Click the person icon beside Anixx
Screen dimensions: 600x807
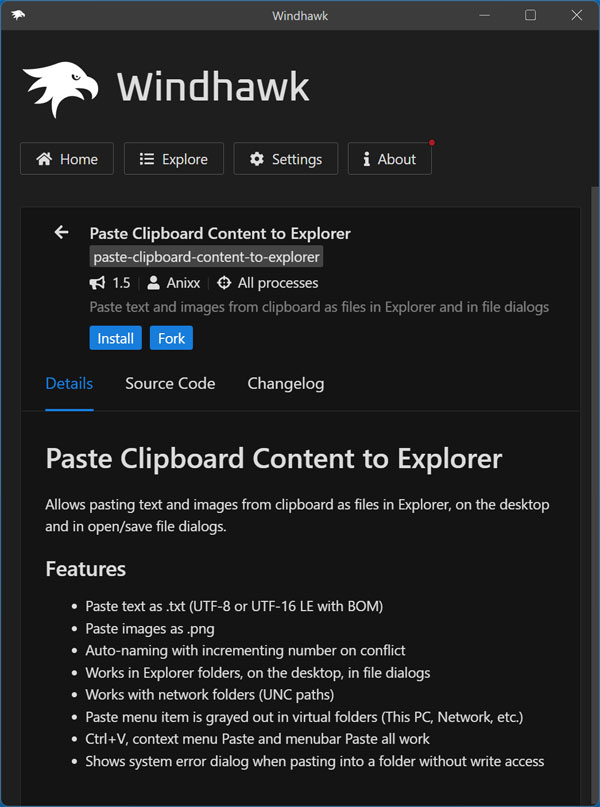click(153, 283)
